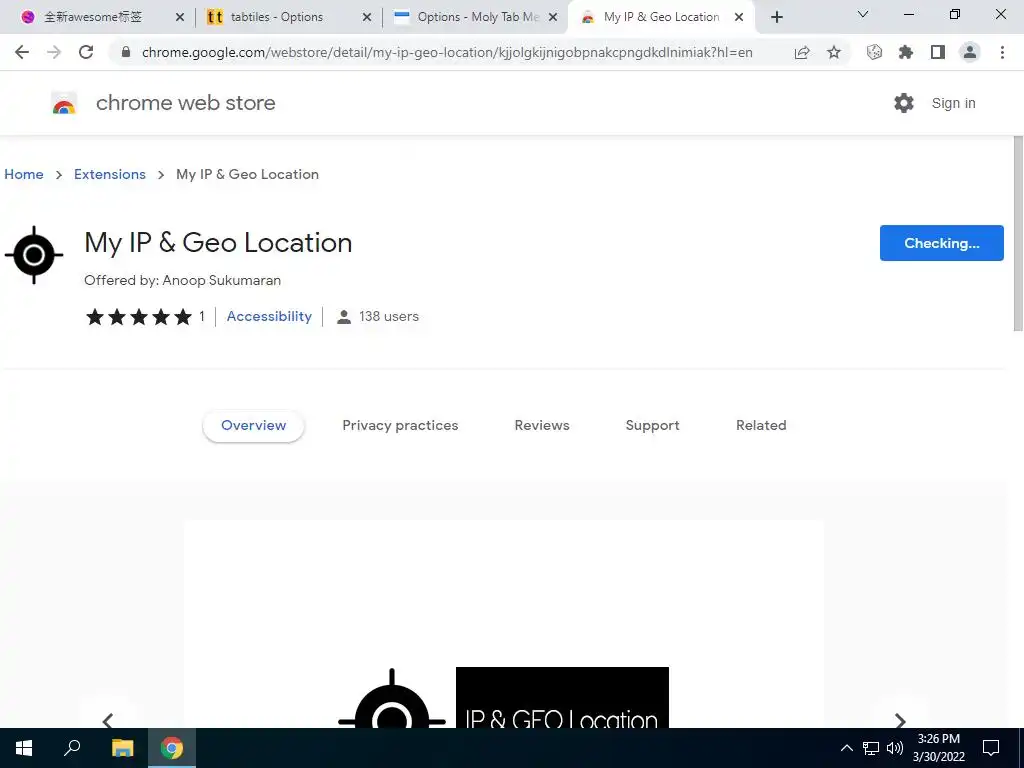
Task: Open the Reviews tab
Action: tap(542, 426)
